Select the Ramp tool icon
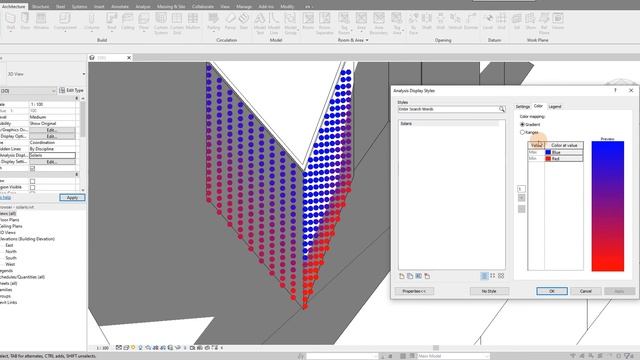Viewport: 640px width, 360px height. coord(230,18)
